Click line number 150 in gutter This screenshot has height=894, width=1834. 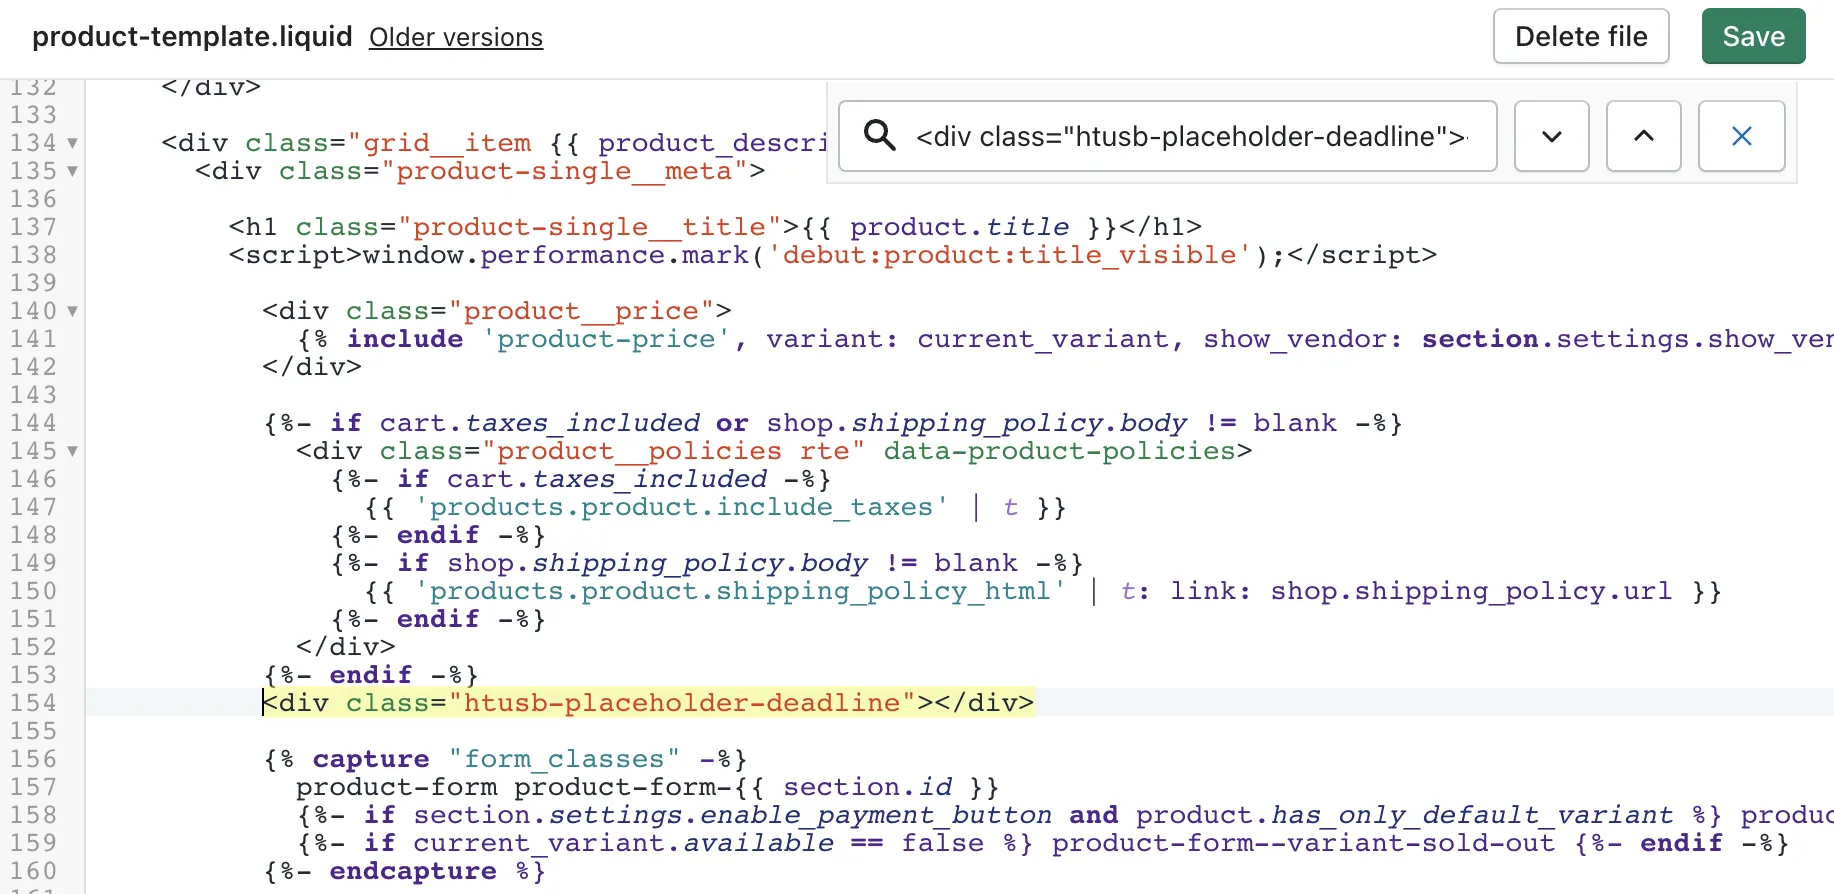(x=33, y=591)
